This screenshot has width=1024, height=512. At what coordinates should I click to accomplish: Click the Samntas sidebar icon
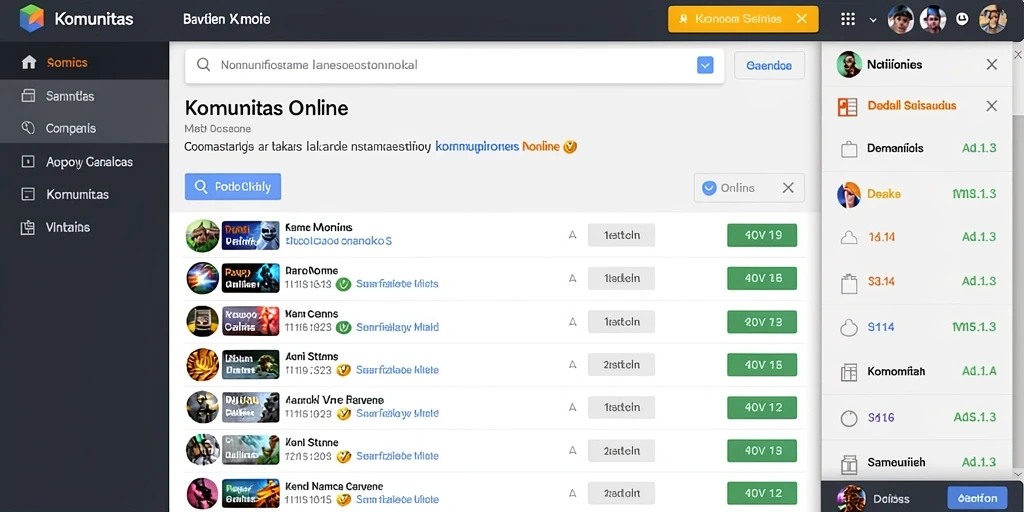point(28,96)
